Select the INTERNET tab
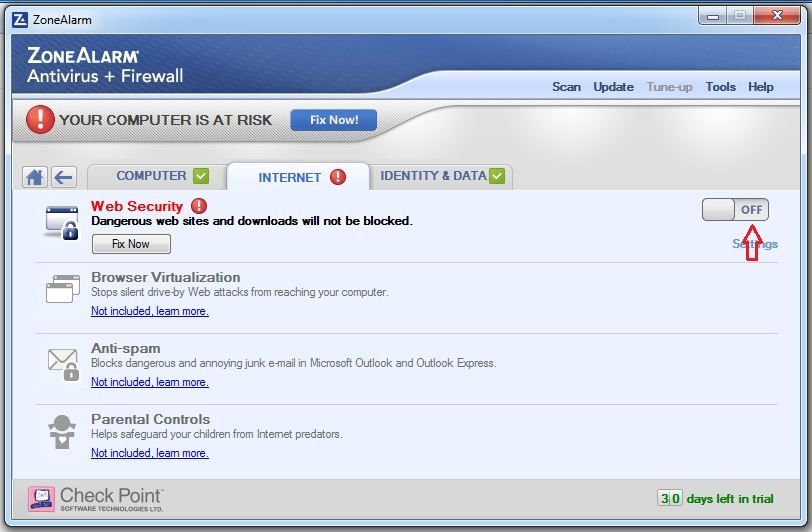The width and height of the screenshot is (812, 532). coord(298,177)
